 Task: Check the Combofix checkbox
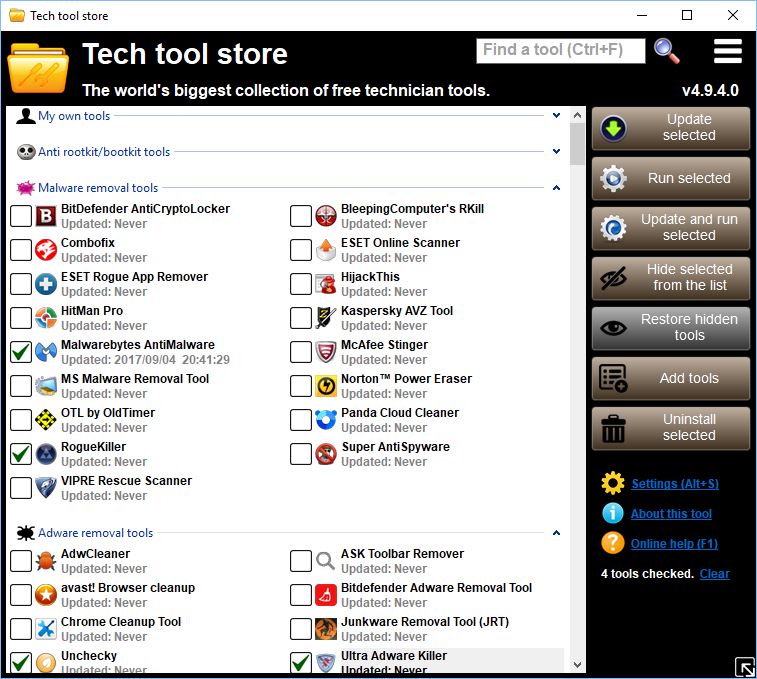pos(21,250)
